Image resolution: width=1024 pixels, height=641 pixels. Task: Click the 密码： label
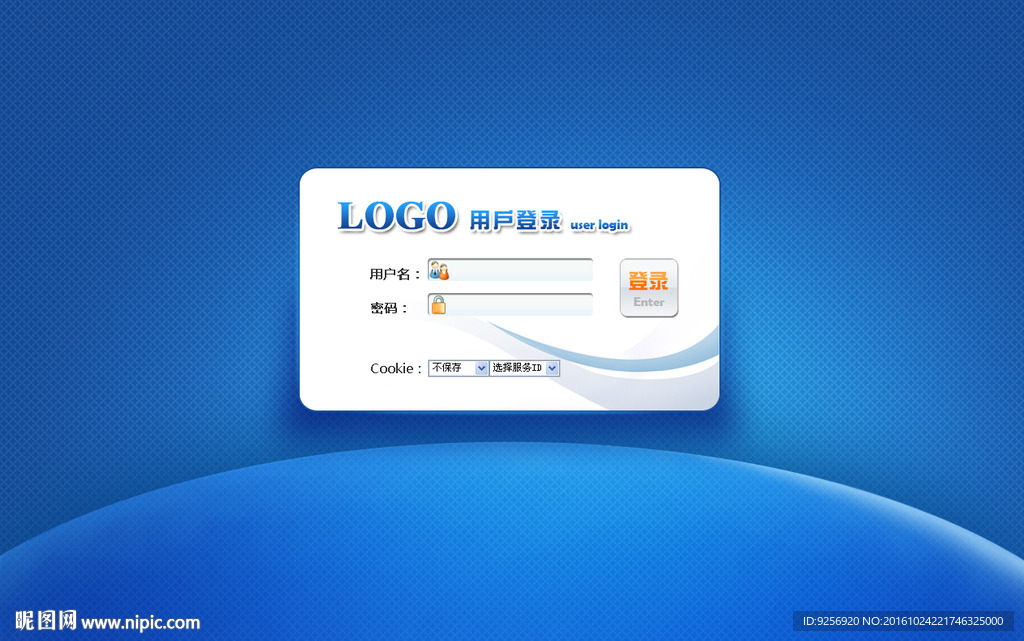[x=389, y=308]
